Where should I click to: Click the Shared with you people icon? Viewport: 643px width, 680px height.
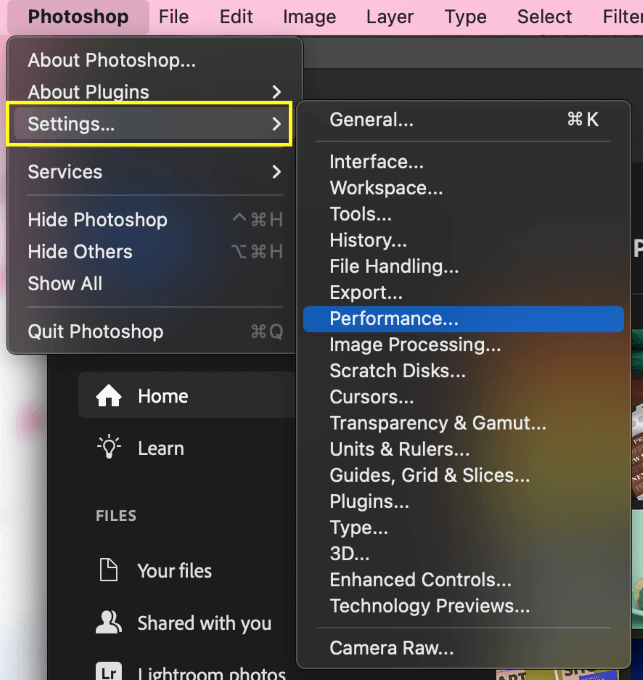click(x=108, y=622)
